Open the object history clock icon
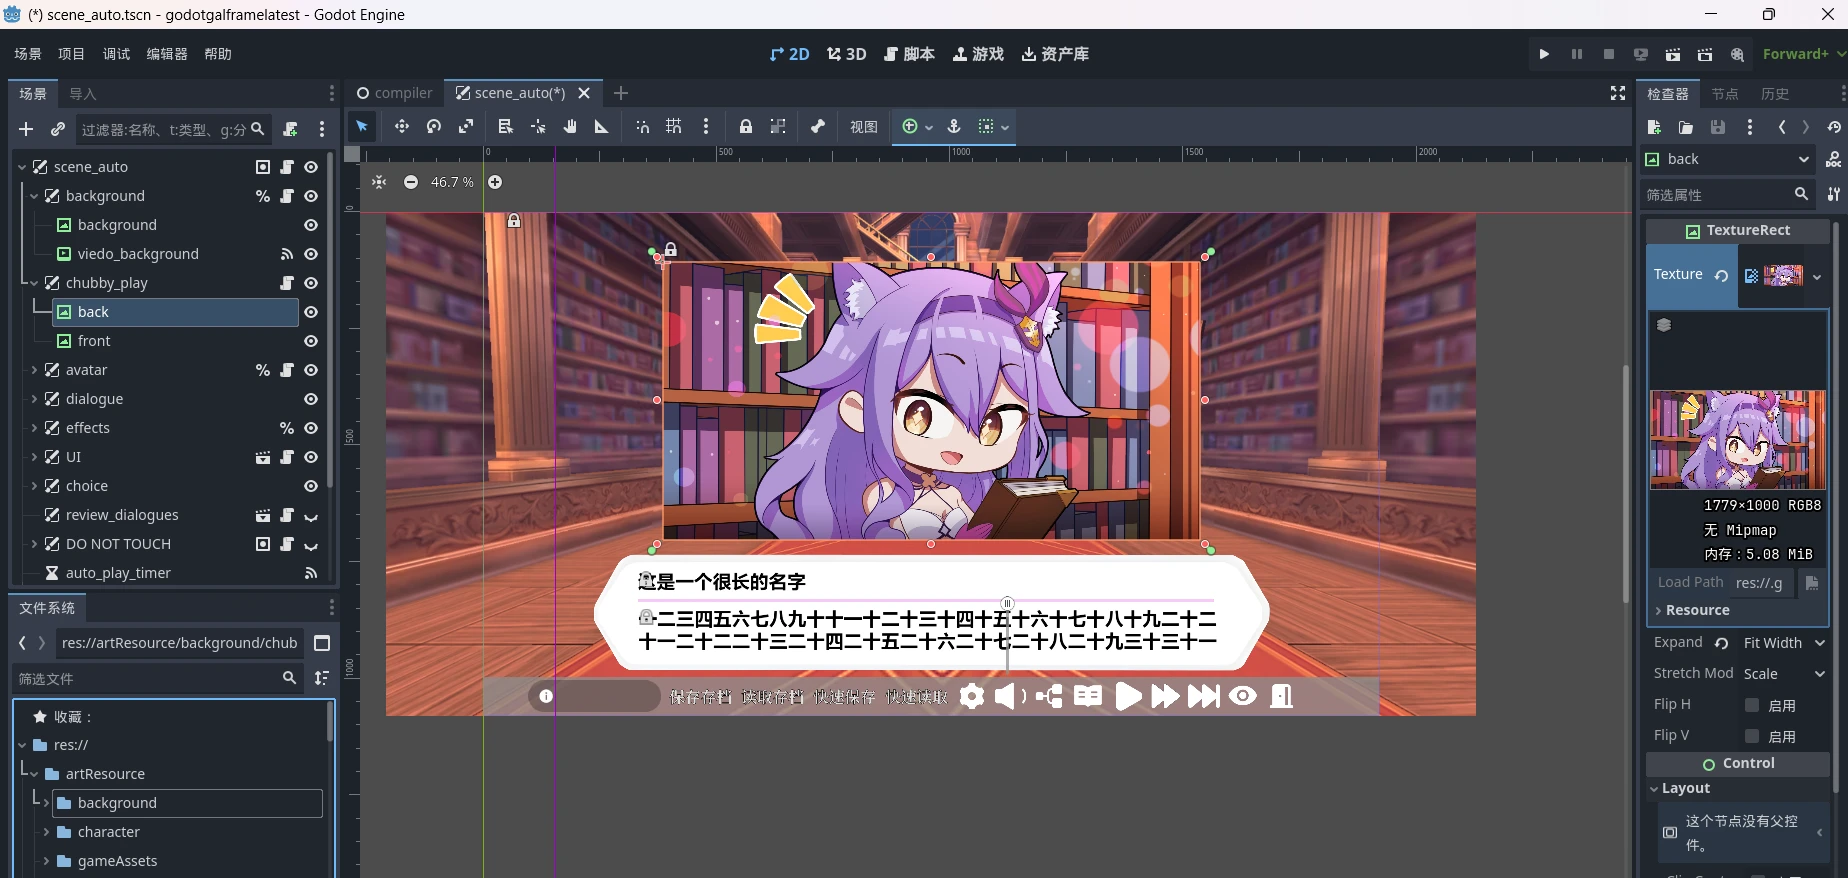 (x=1834, y=127)
